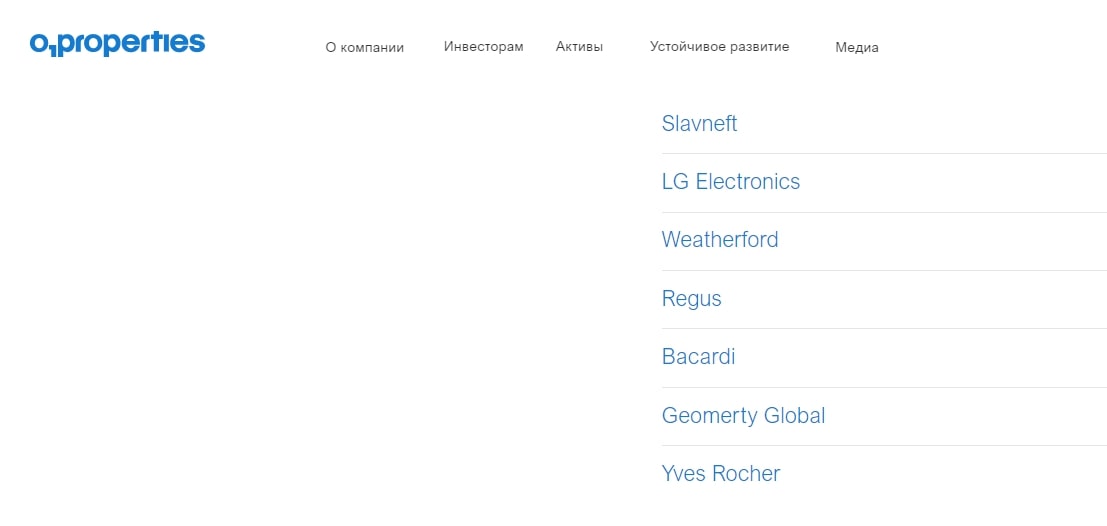
Task: Select the tenant listed directly under Slavneft
Action: [731, 181]
